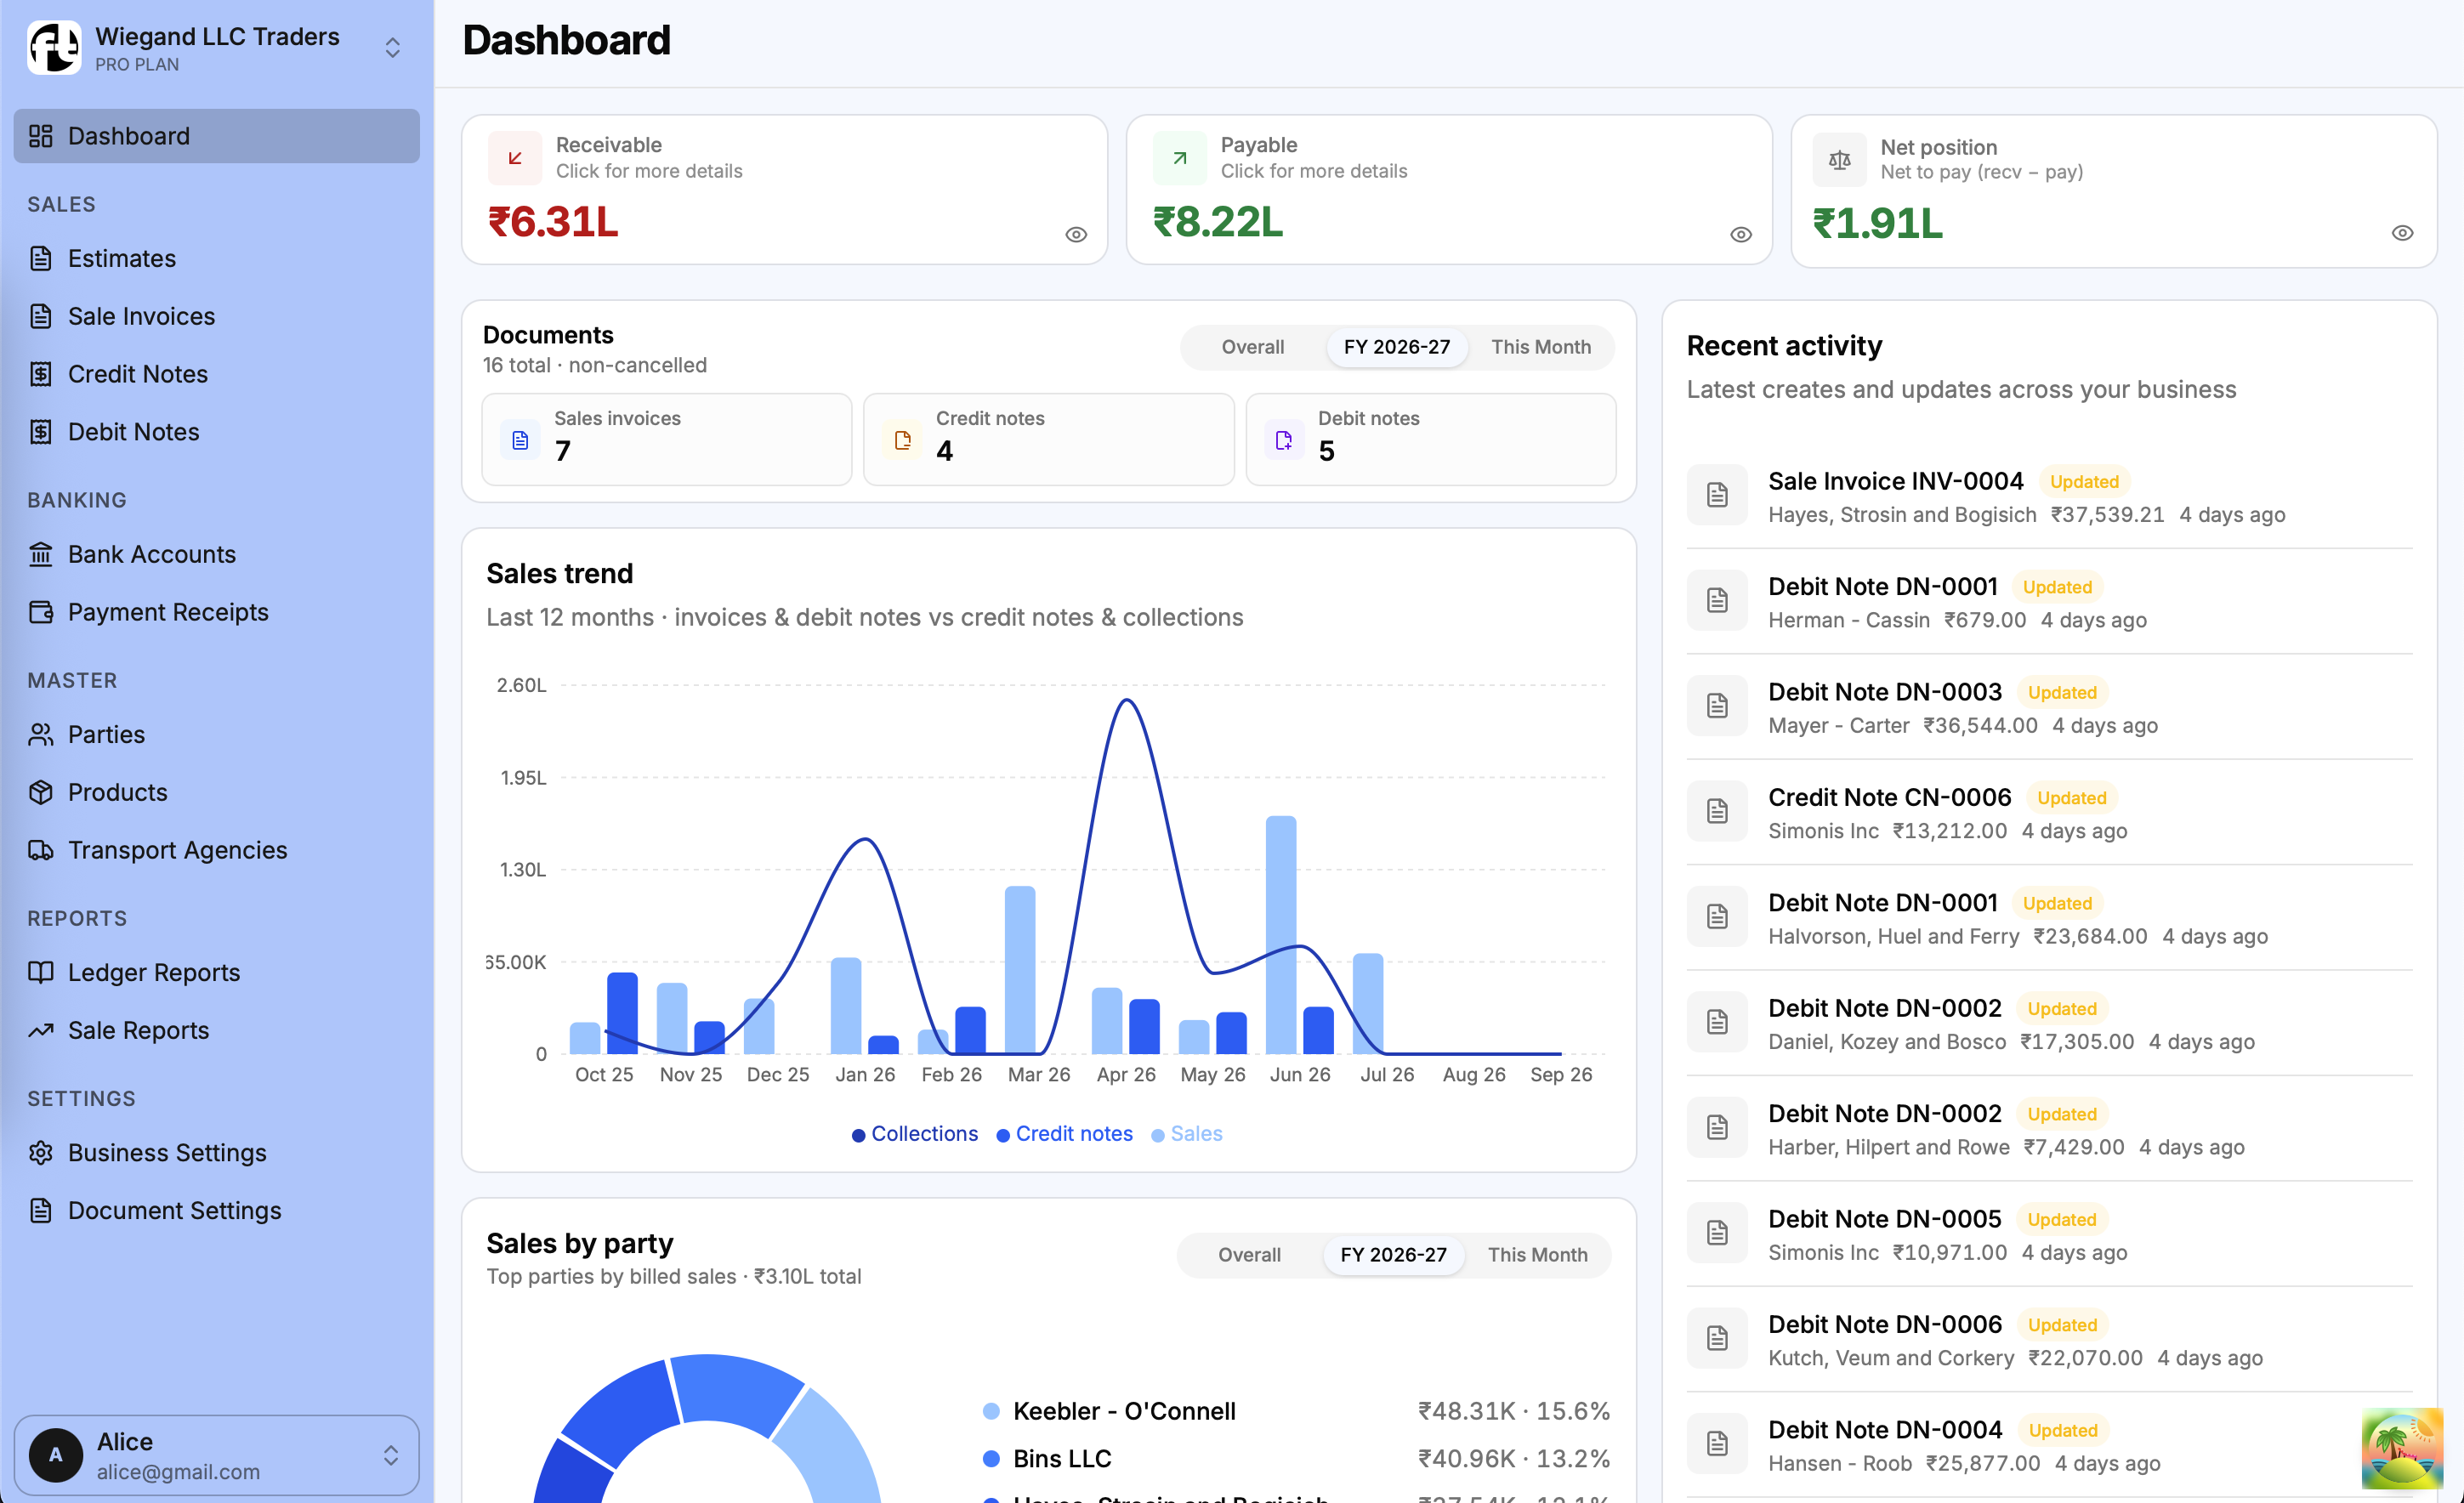Click the Payment Receipts wallet icon
The width and height of the screenshot is (2464, 1503).
[41, 612]
